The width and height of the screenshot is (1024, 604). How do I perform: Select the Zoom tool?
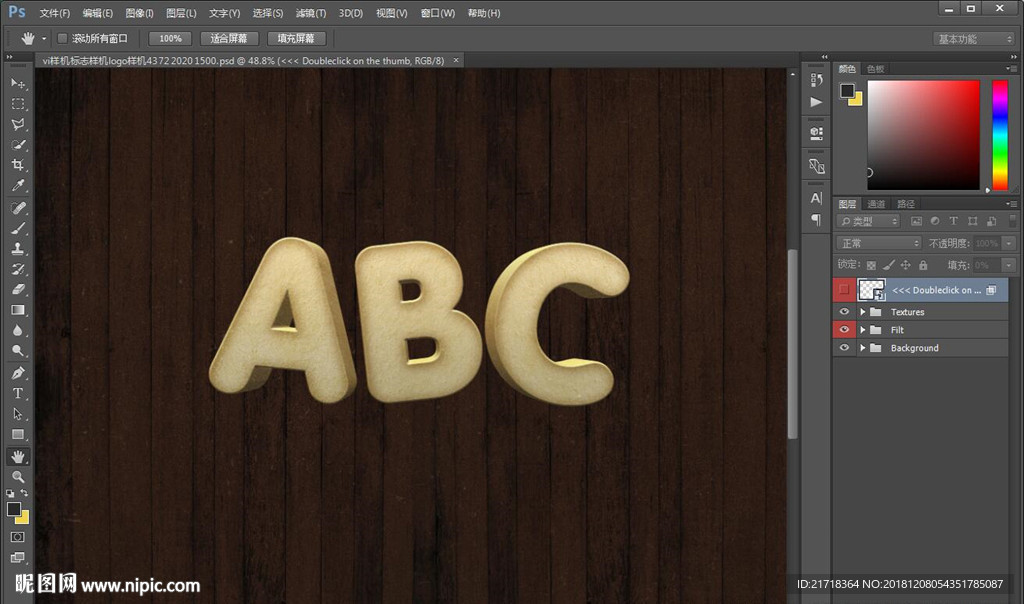click(x=18, y=477)
